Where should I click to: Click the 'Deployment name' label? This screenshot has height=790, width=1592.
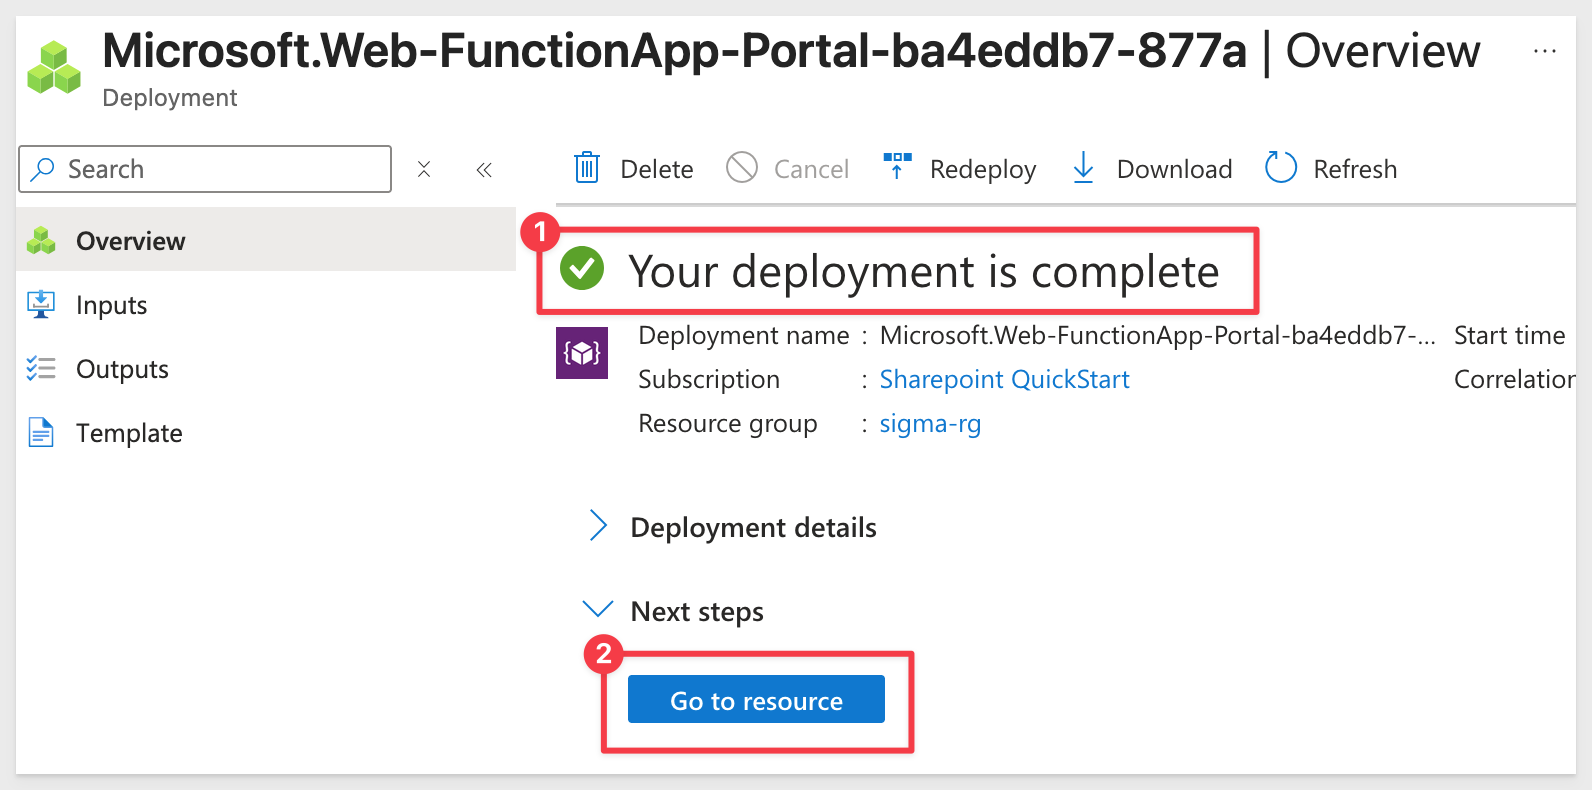coord(744,335)
